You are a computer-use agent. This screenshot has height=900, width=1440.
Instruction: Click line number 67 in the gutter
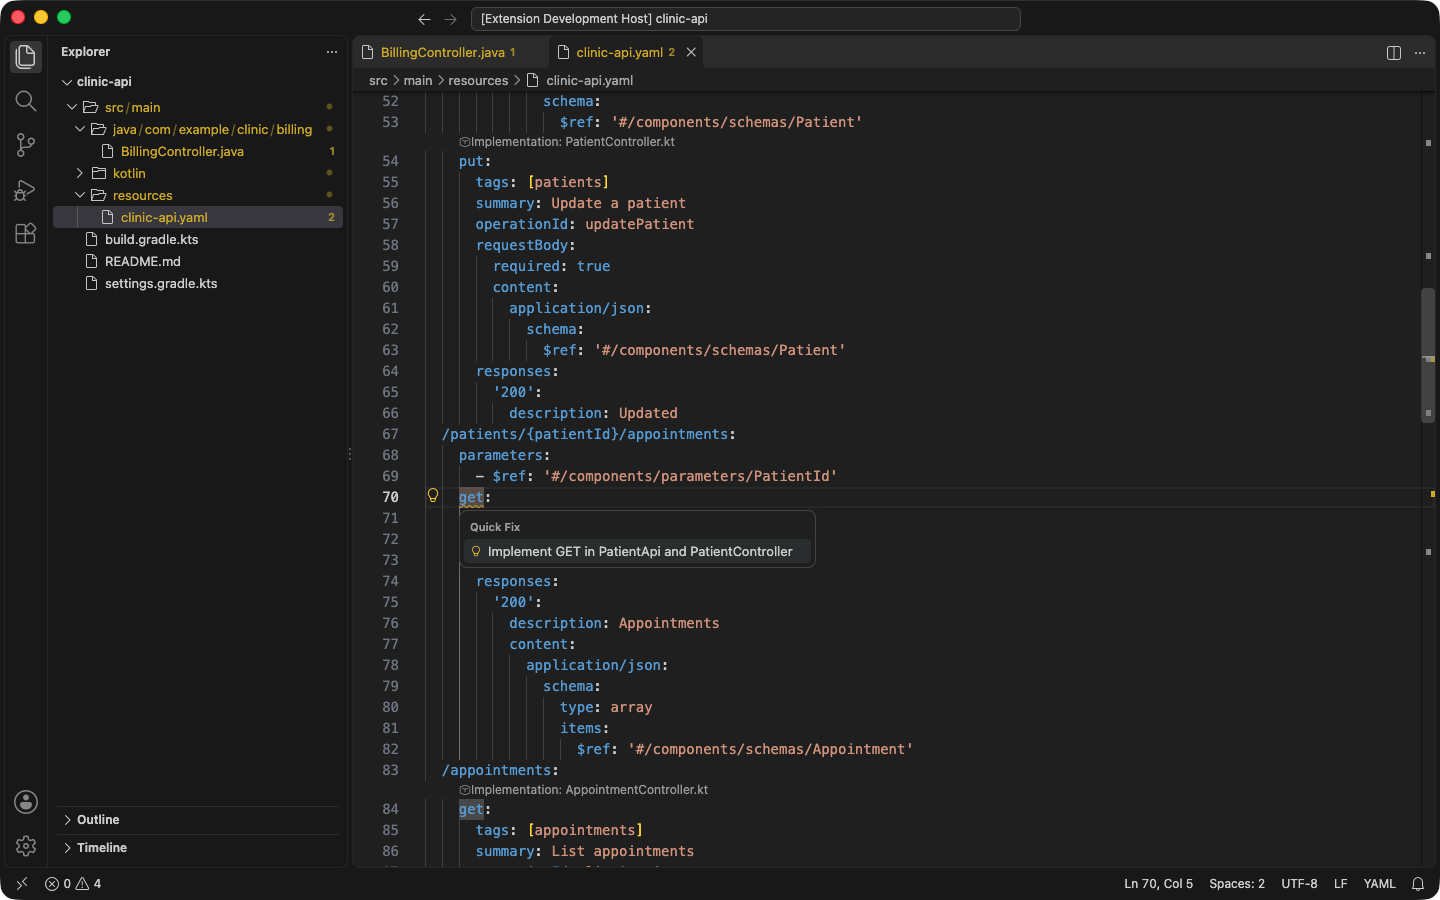point(390,434)
